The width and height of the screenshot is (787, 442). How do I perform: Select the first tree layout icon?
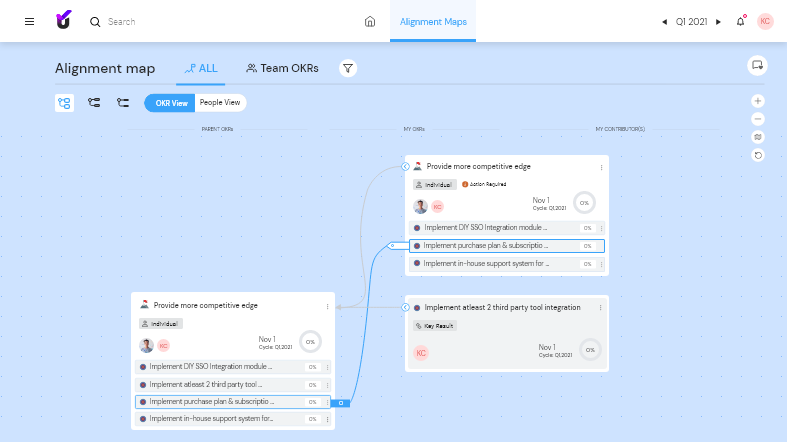pos(64,102)
